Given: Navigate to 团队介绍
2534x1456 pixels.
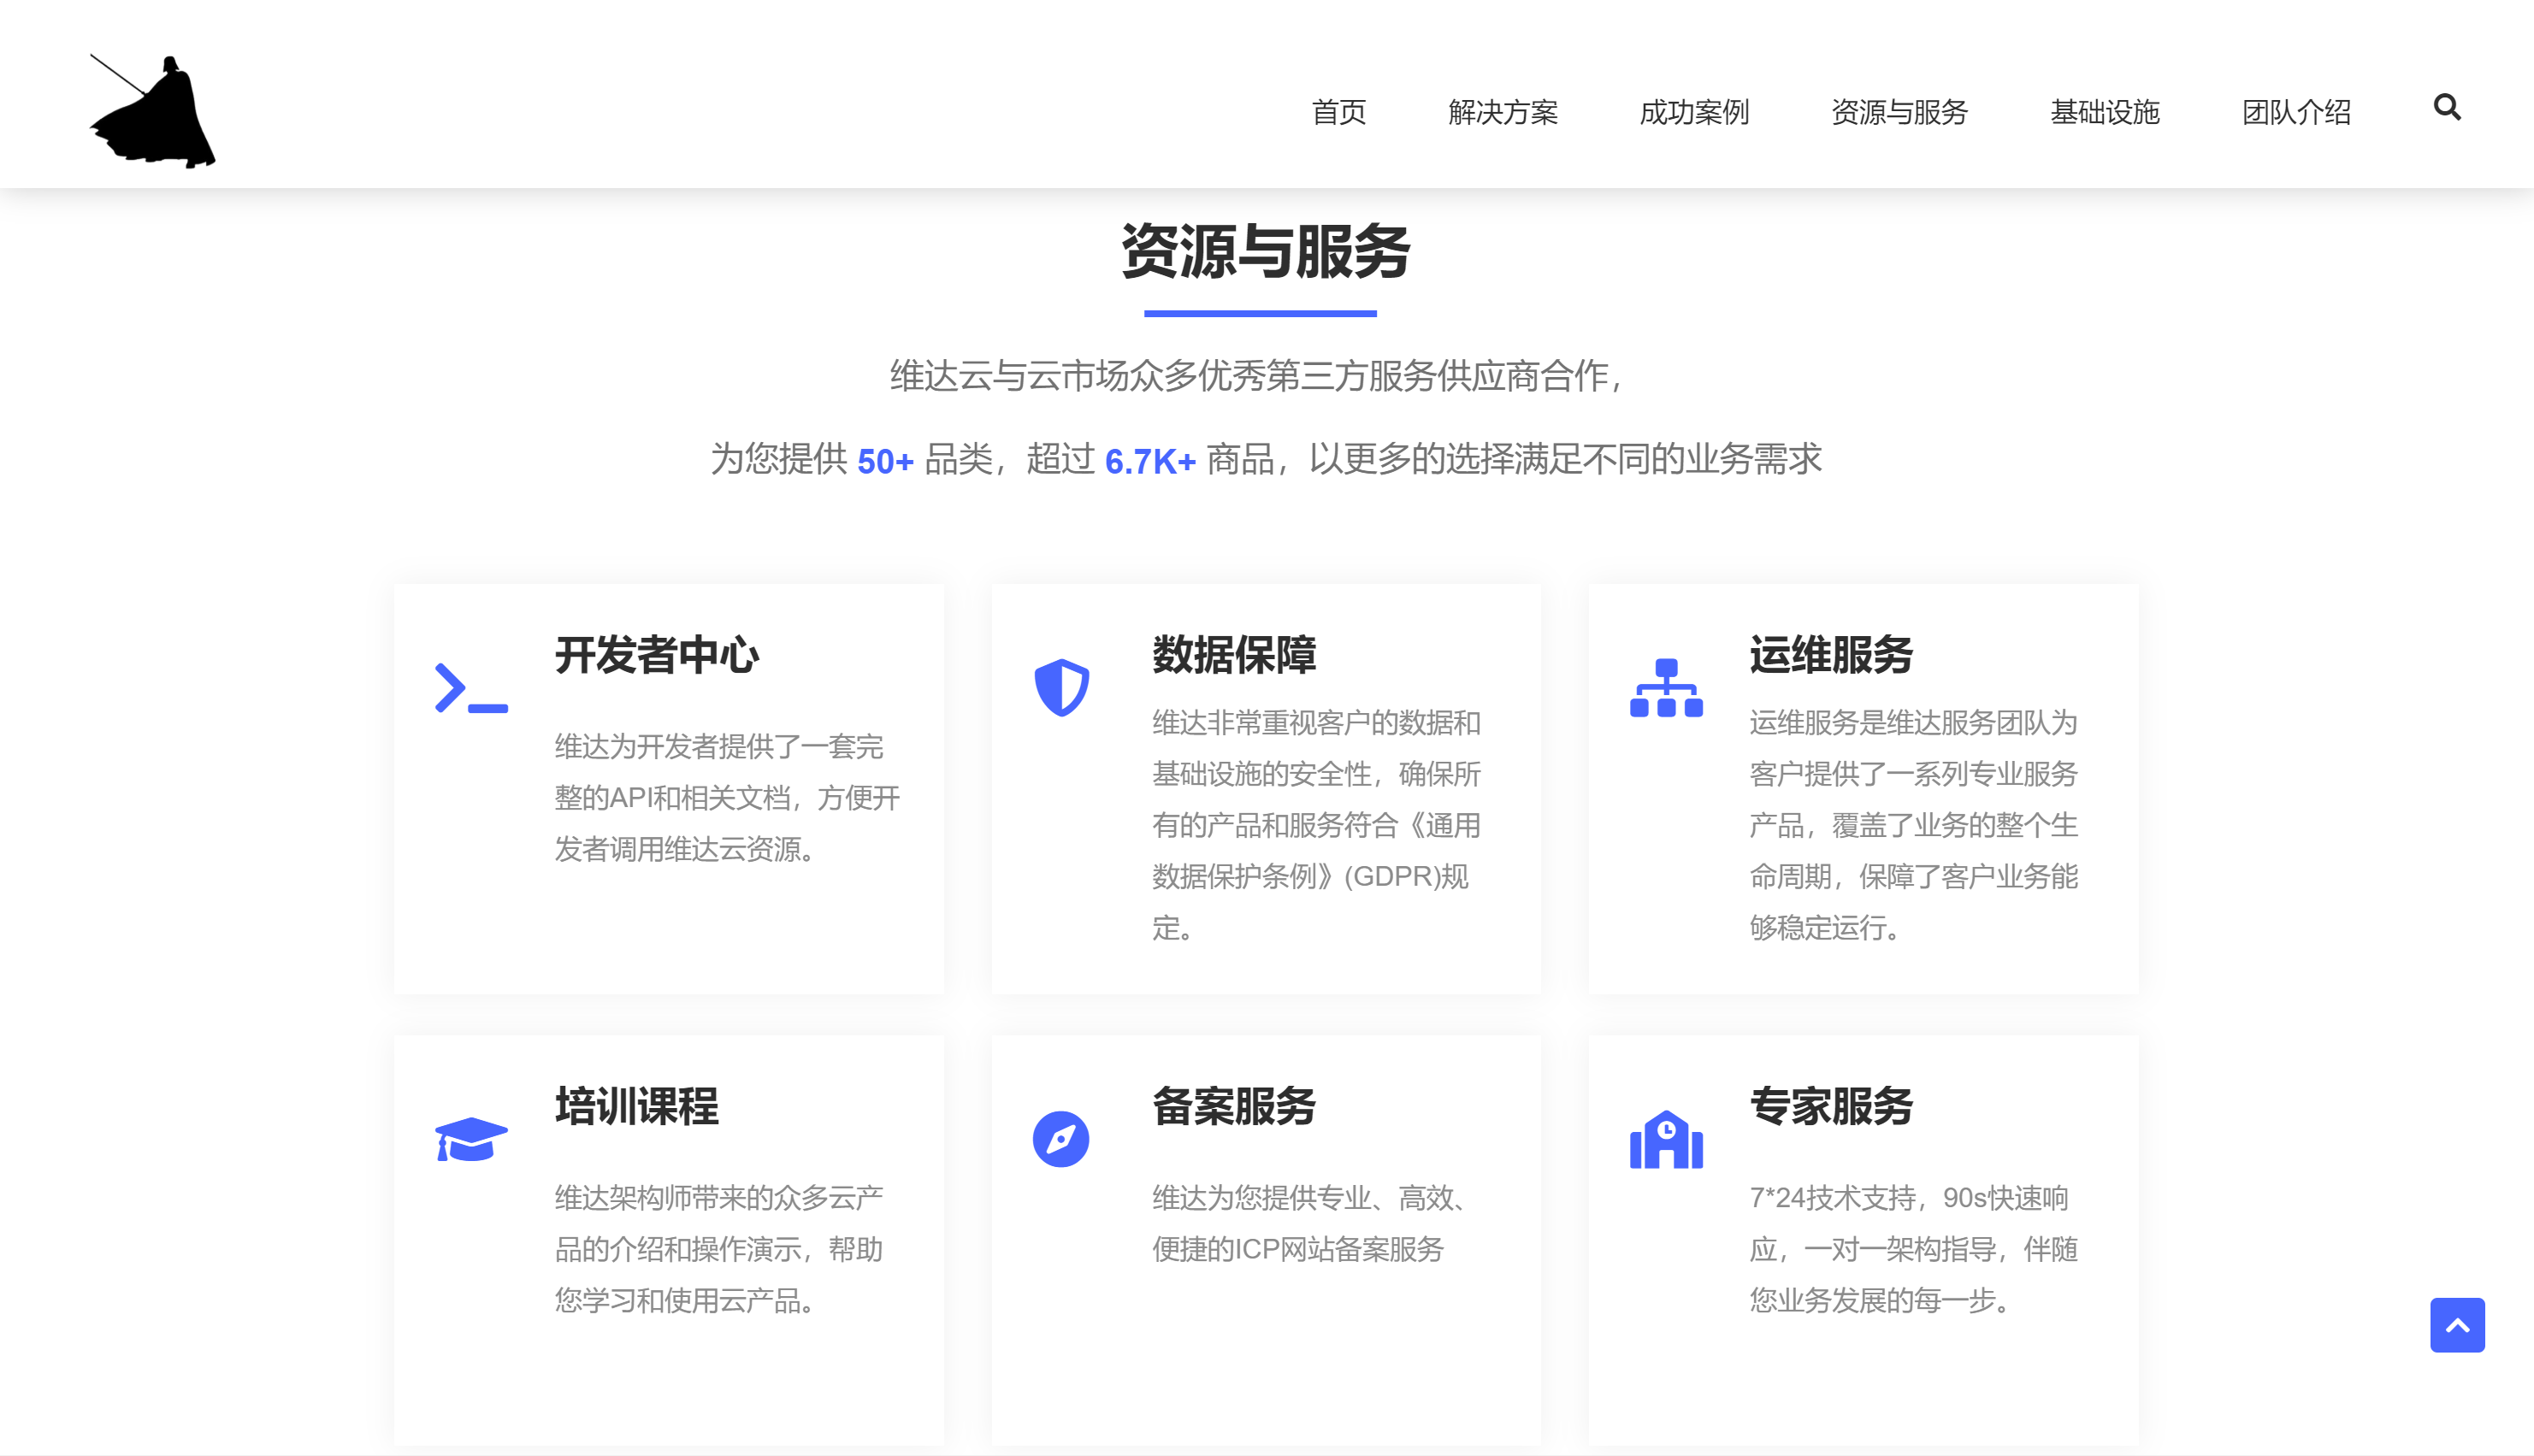Looking at the screenshot, I should [2295, 112].
